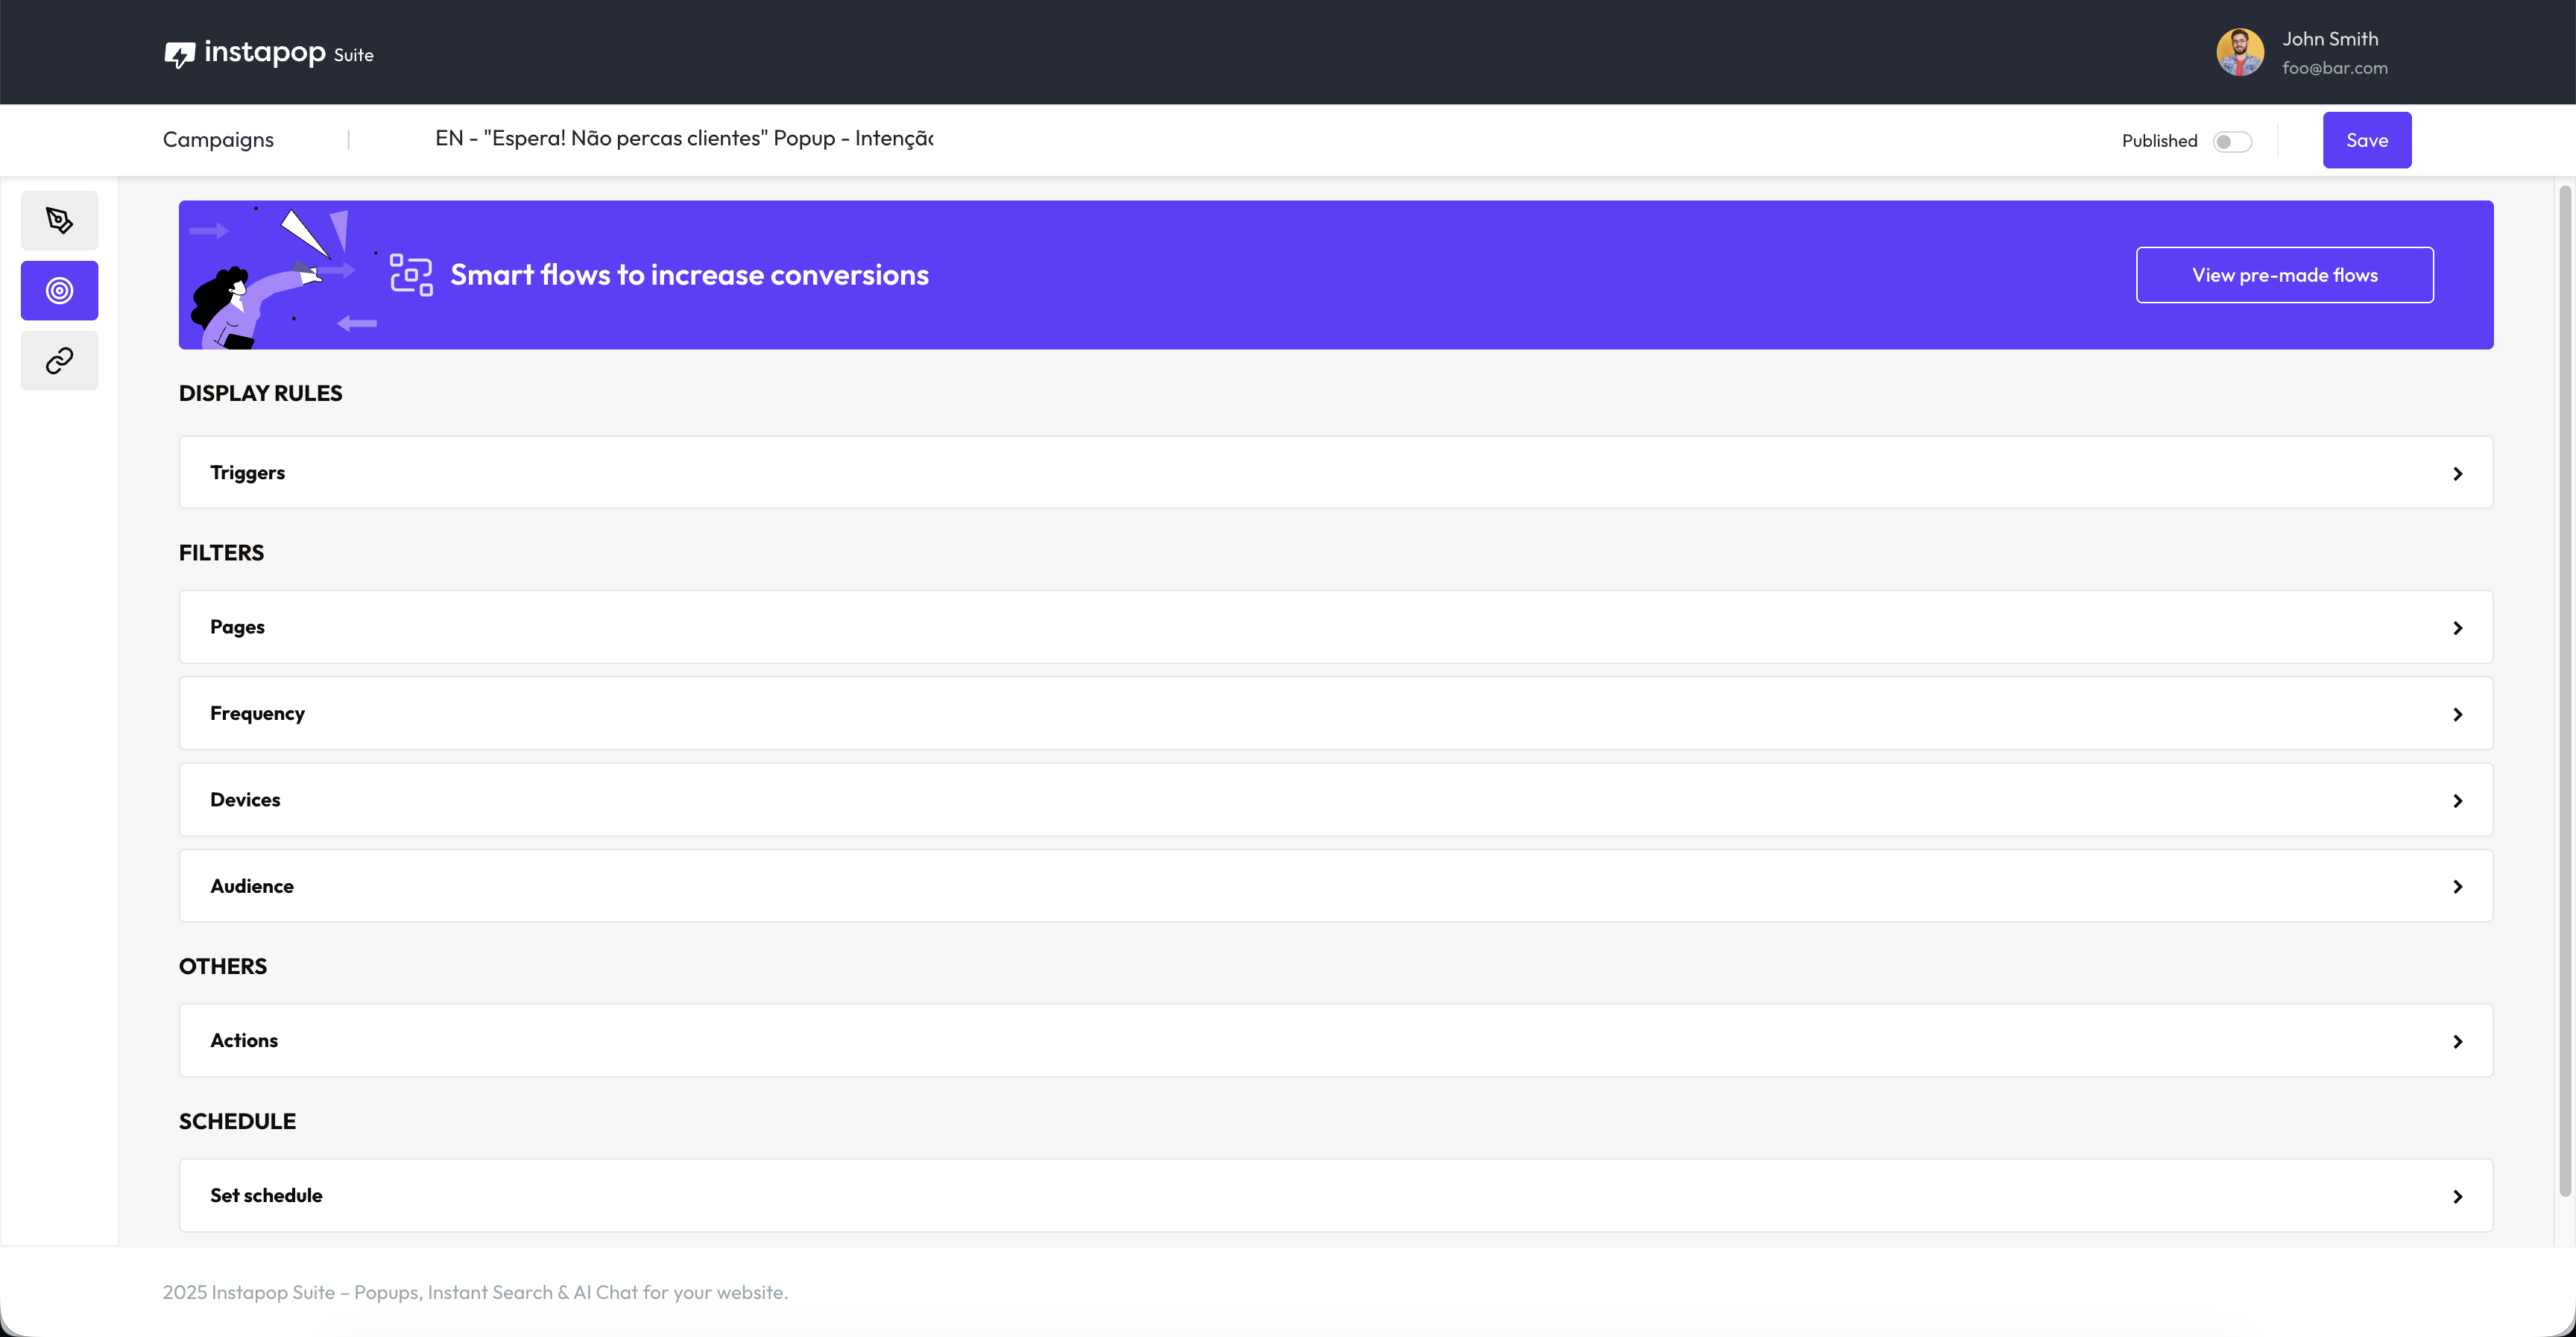
Task: Edit the campaign name field
Action: pos(684,139)
